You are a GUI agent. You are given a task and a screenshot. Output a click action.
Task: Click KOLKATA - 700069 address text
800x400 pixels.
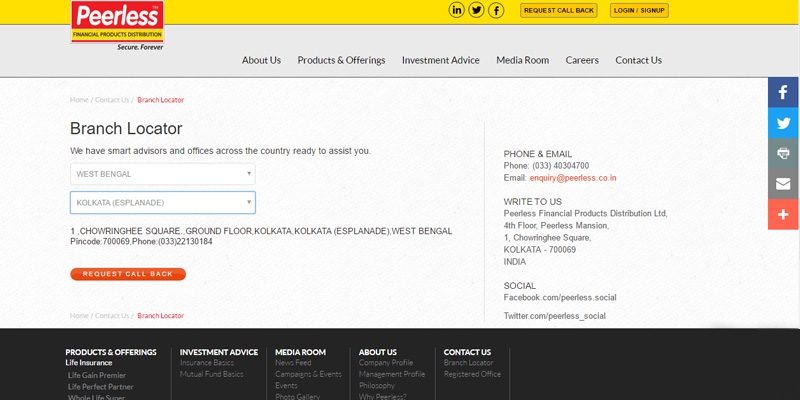(540, 249)
